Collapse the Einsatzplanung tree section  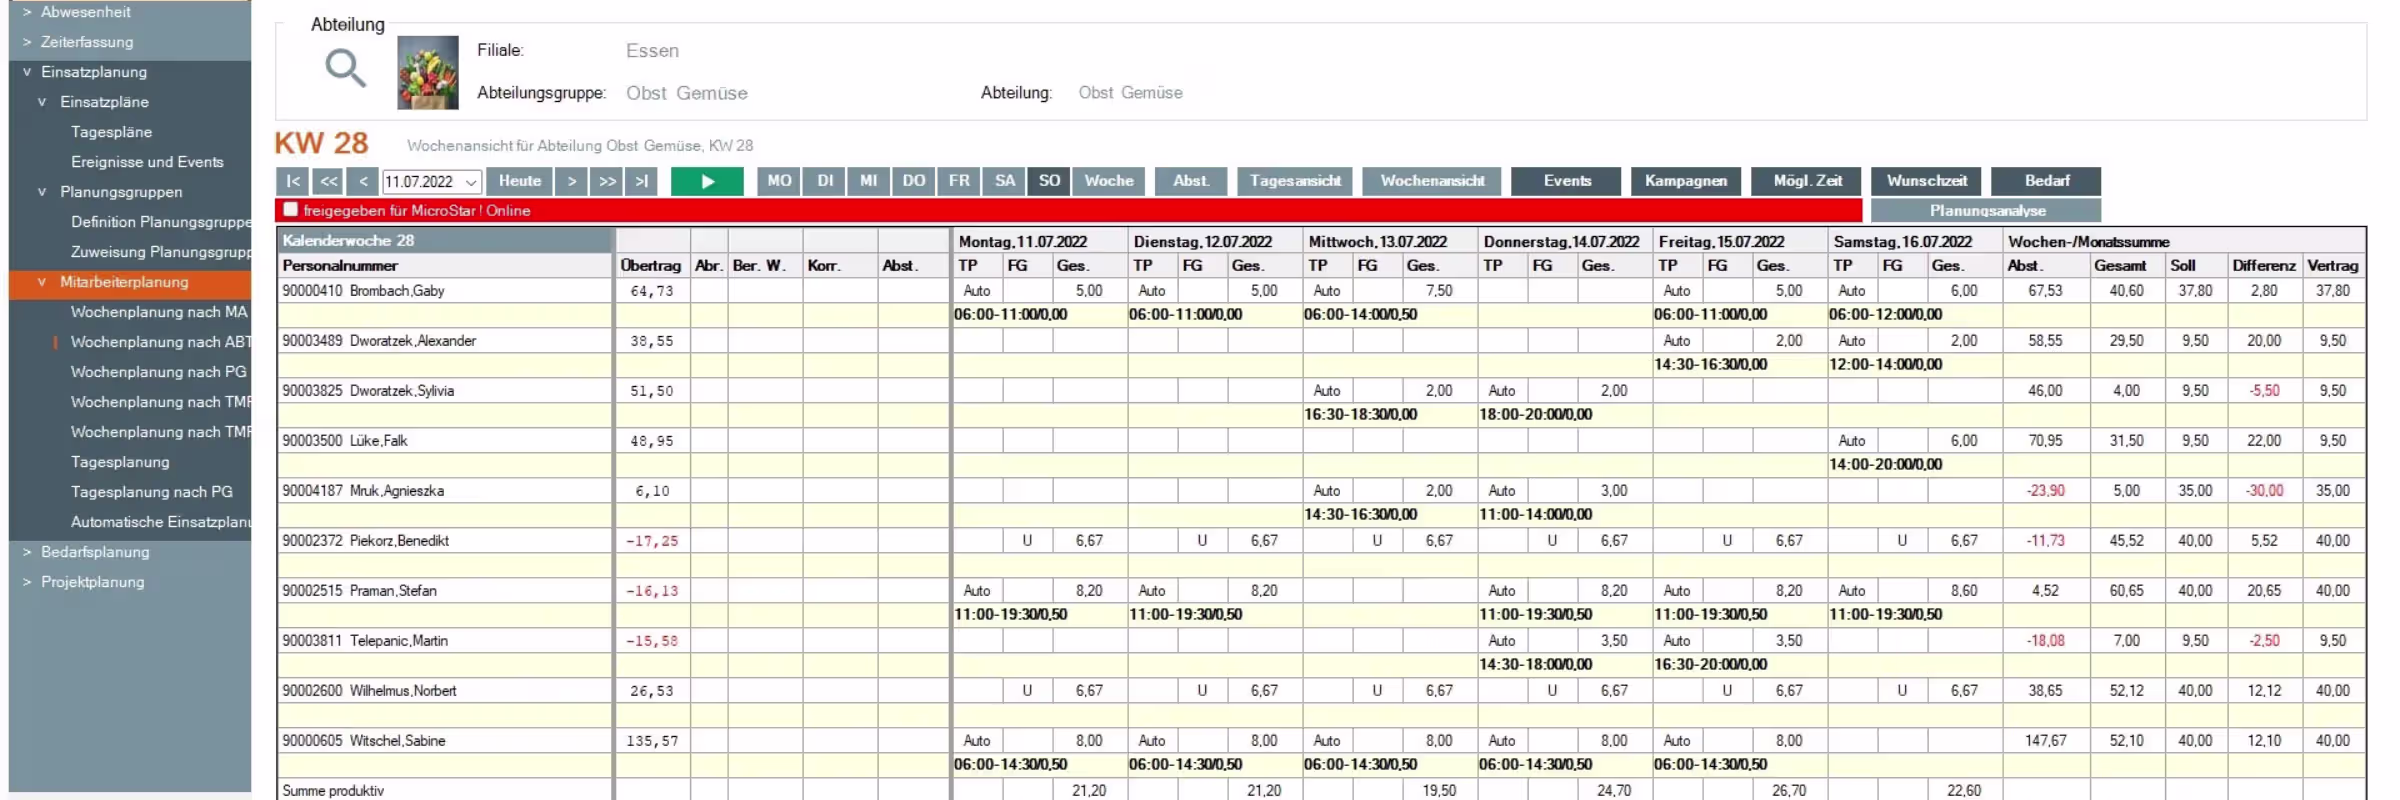27,72
